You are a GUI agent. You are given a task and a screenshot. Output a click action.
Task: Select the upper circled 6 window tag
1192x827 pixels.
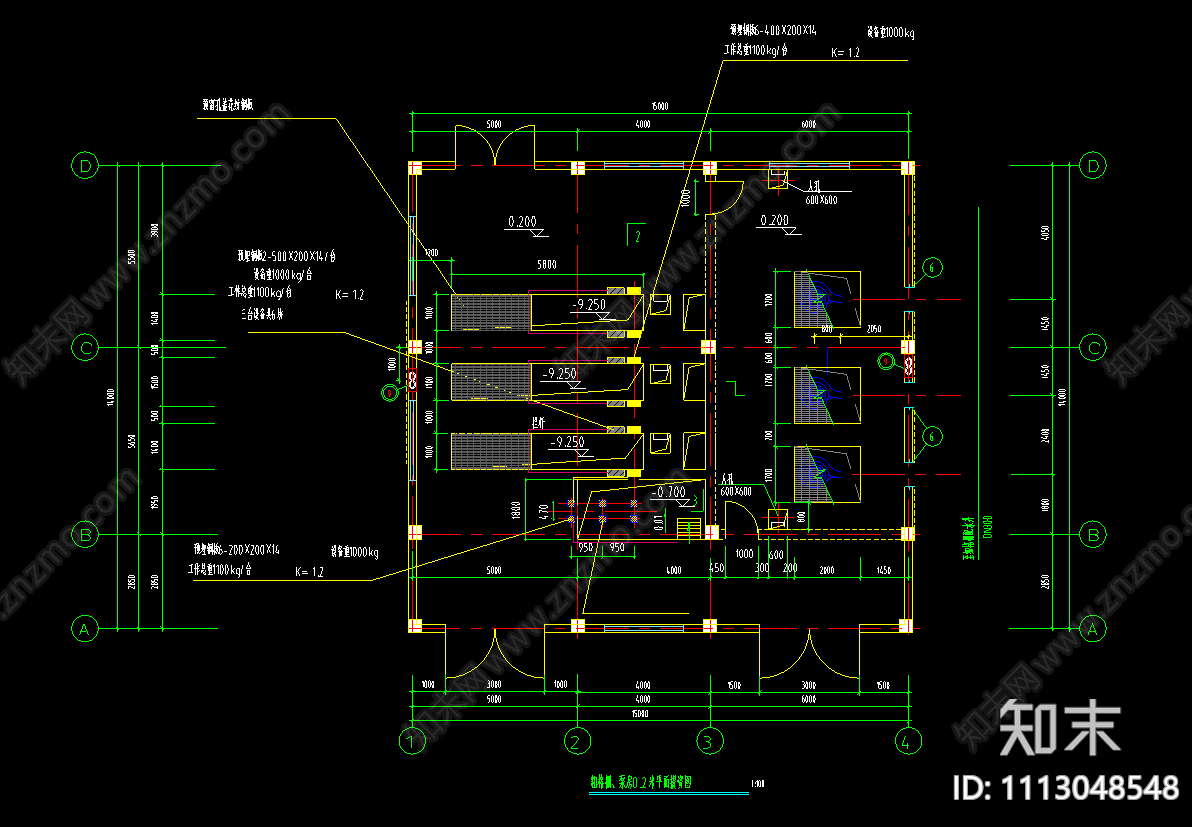click(932, 267)
